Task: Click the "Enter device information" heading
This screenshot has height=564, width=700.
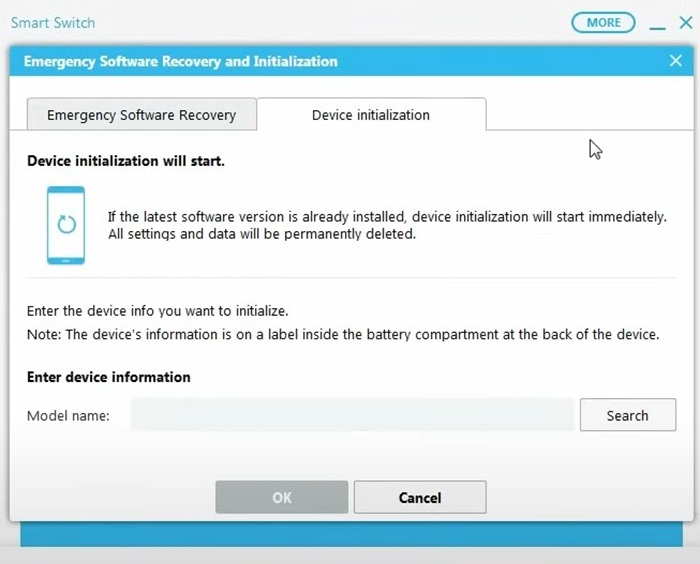Action: click(109, 377)
